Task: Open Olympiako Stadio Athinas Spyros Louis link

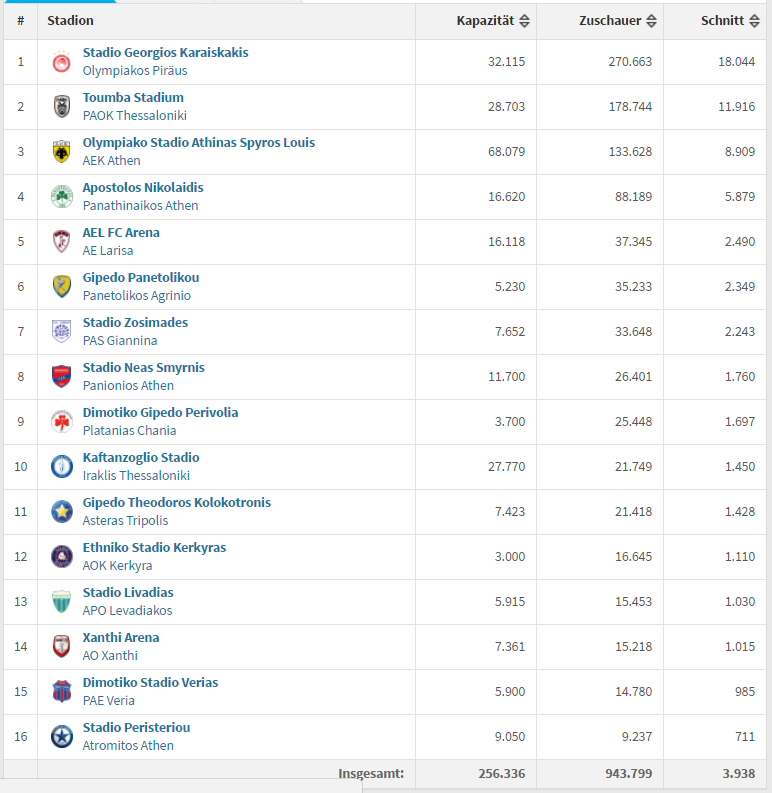Action: coord(198,143)
